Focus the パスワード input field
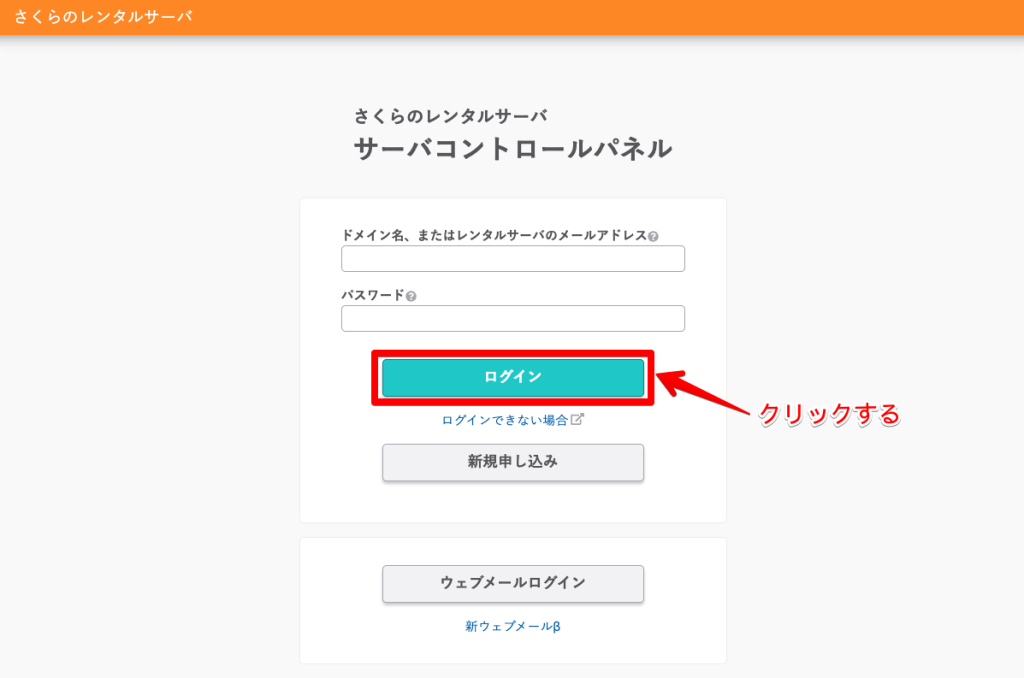The height and width of the screenshot is (678, 1024). pyautogui.click(x=513, y=318)
